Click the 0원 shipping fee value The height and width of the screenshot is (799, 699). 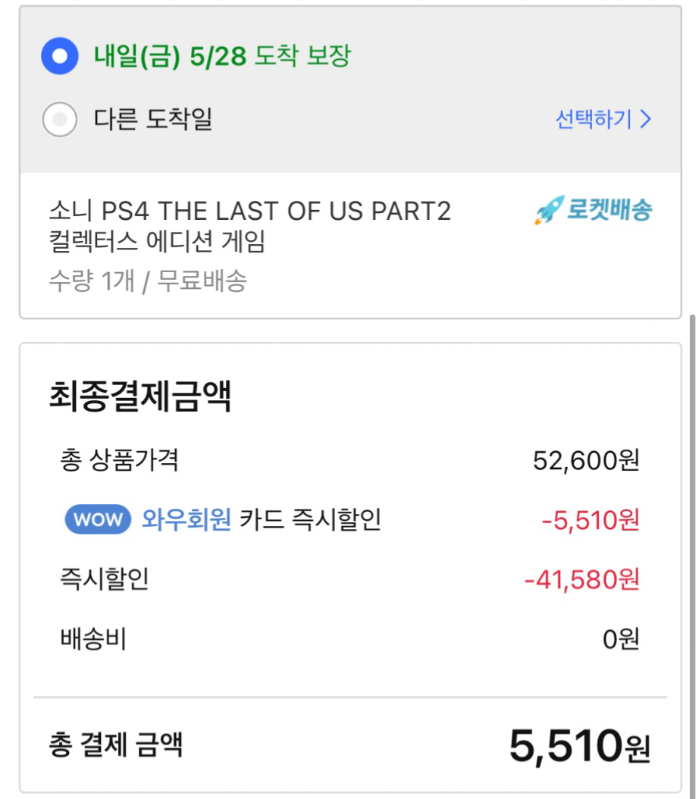pos(620,638)
